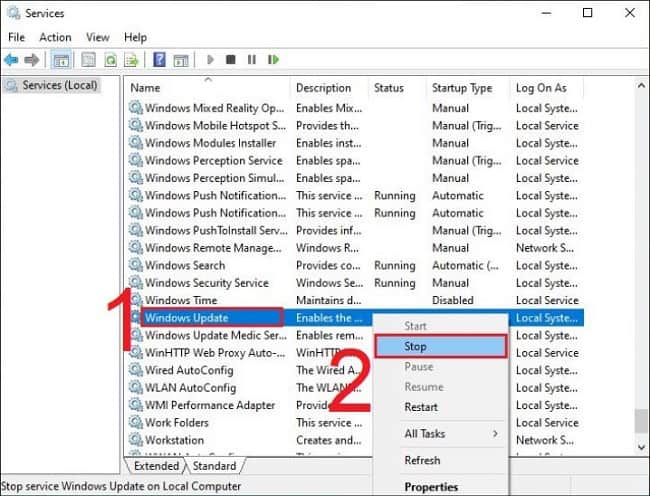
Task: Click Network S... in Workstation row
Action: click(x=545, y=440)
